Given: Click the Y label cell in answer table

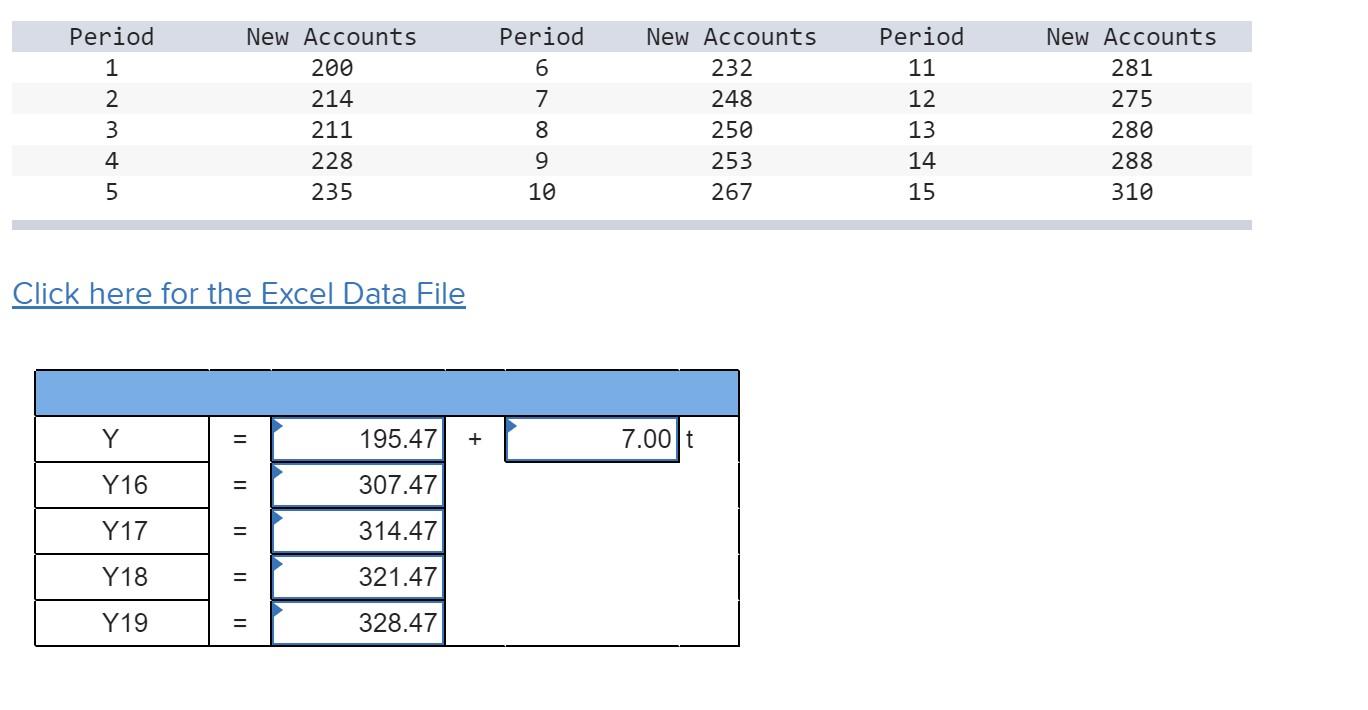Looking at the screenshot, I should [122, 439].
